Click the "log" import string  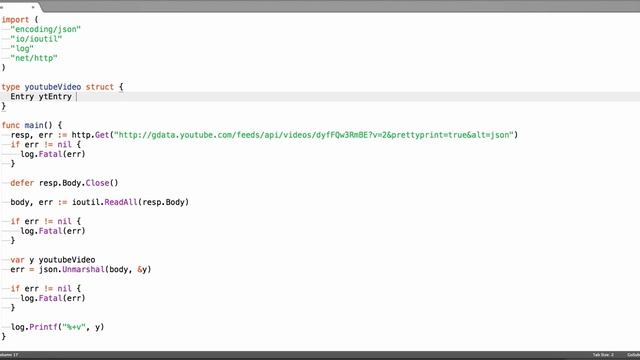(22, 49)
